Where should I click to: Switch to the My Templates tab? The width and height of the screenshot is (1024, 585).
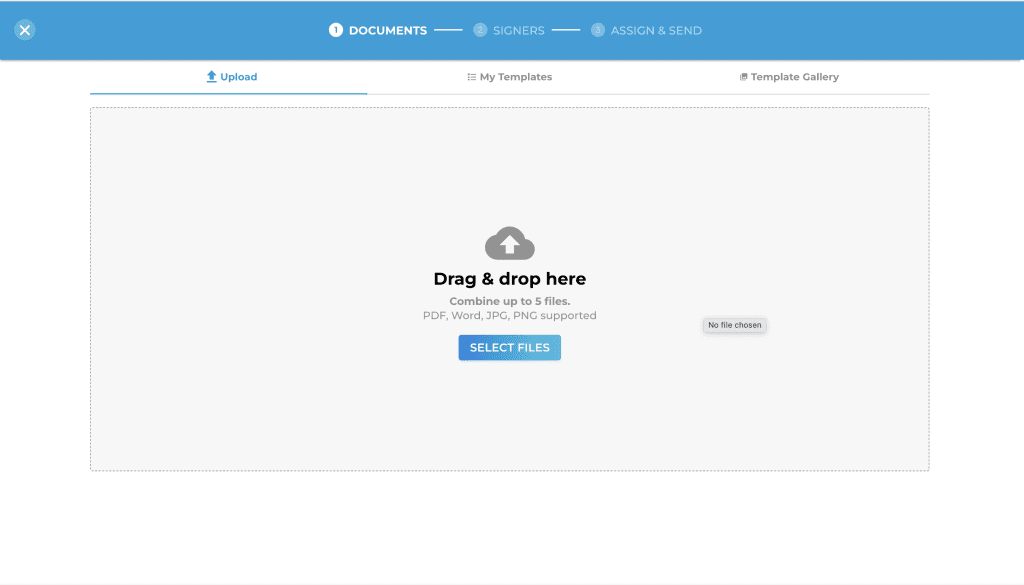pyautogui.click(x=509, y=76)
